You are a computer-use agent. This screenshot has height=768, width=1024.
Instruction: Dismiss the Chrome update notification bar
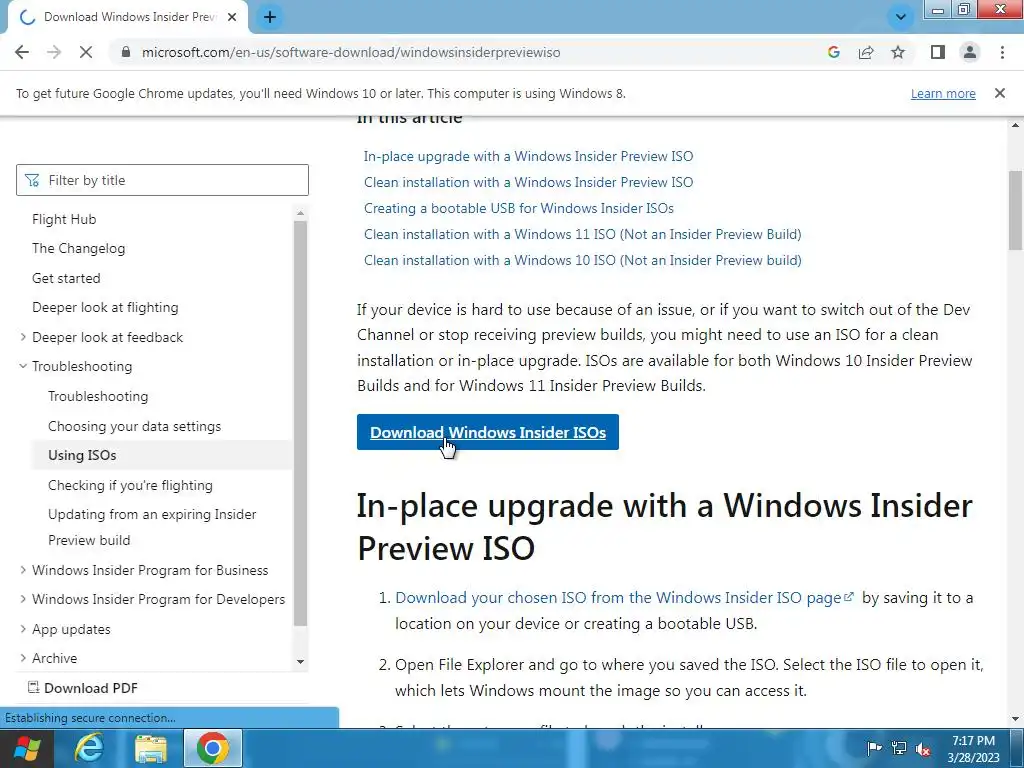point(1000,93)
